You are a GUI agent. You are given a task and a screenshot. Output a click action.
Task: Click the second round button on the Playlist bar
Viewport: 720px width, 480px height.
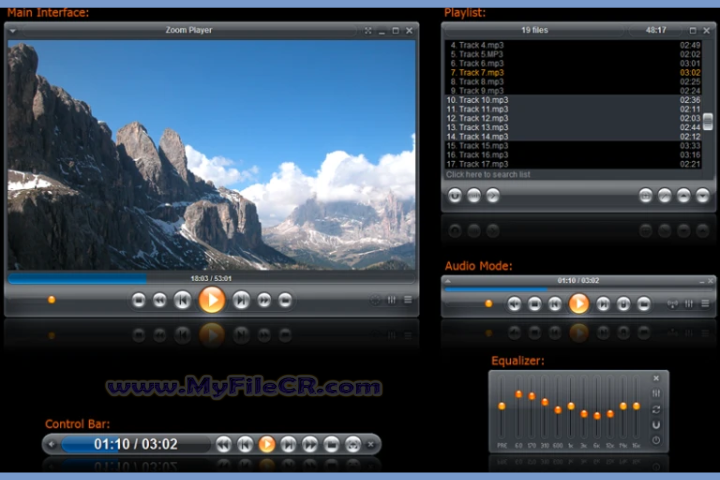(474, 196)
